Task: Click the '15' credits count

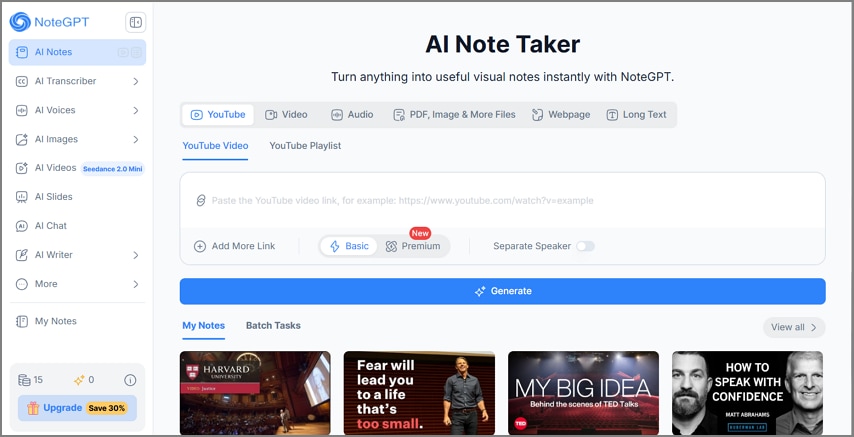Action: click(x=38, y=380)
